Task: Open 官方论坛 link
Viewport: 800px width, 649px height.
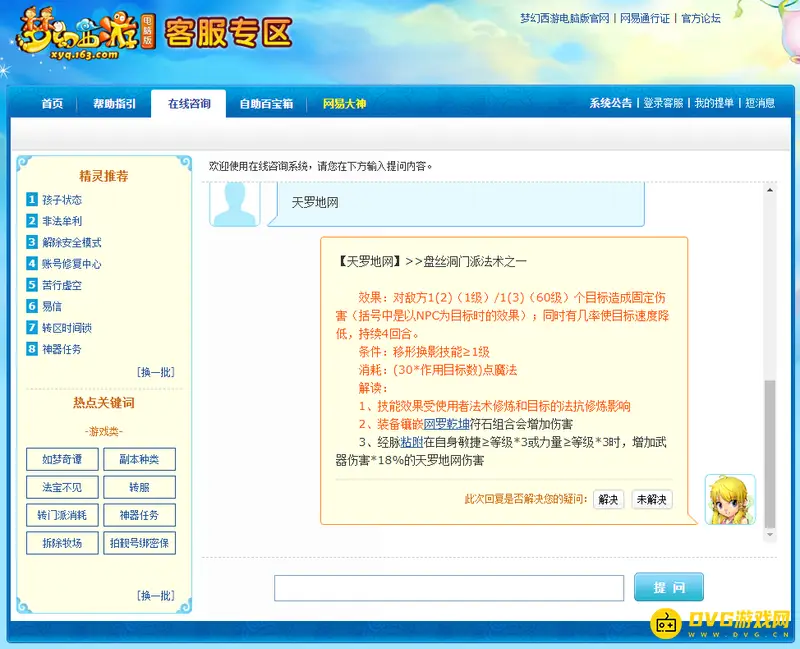Action: click(701, 18)
